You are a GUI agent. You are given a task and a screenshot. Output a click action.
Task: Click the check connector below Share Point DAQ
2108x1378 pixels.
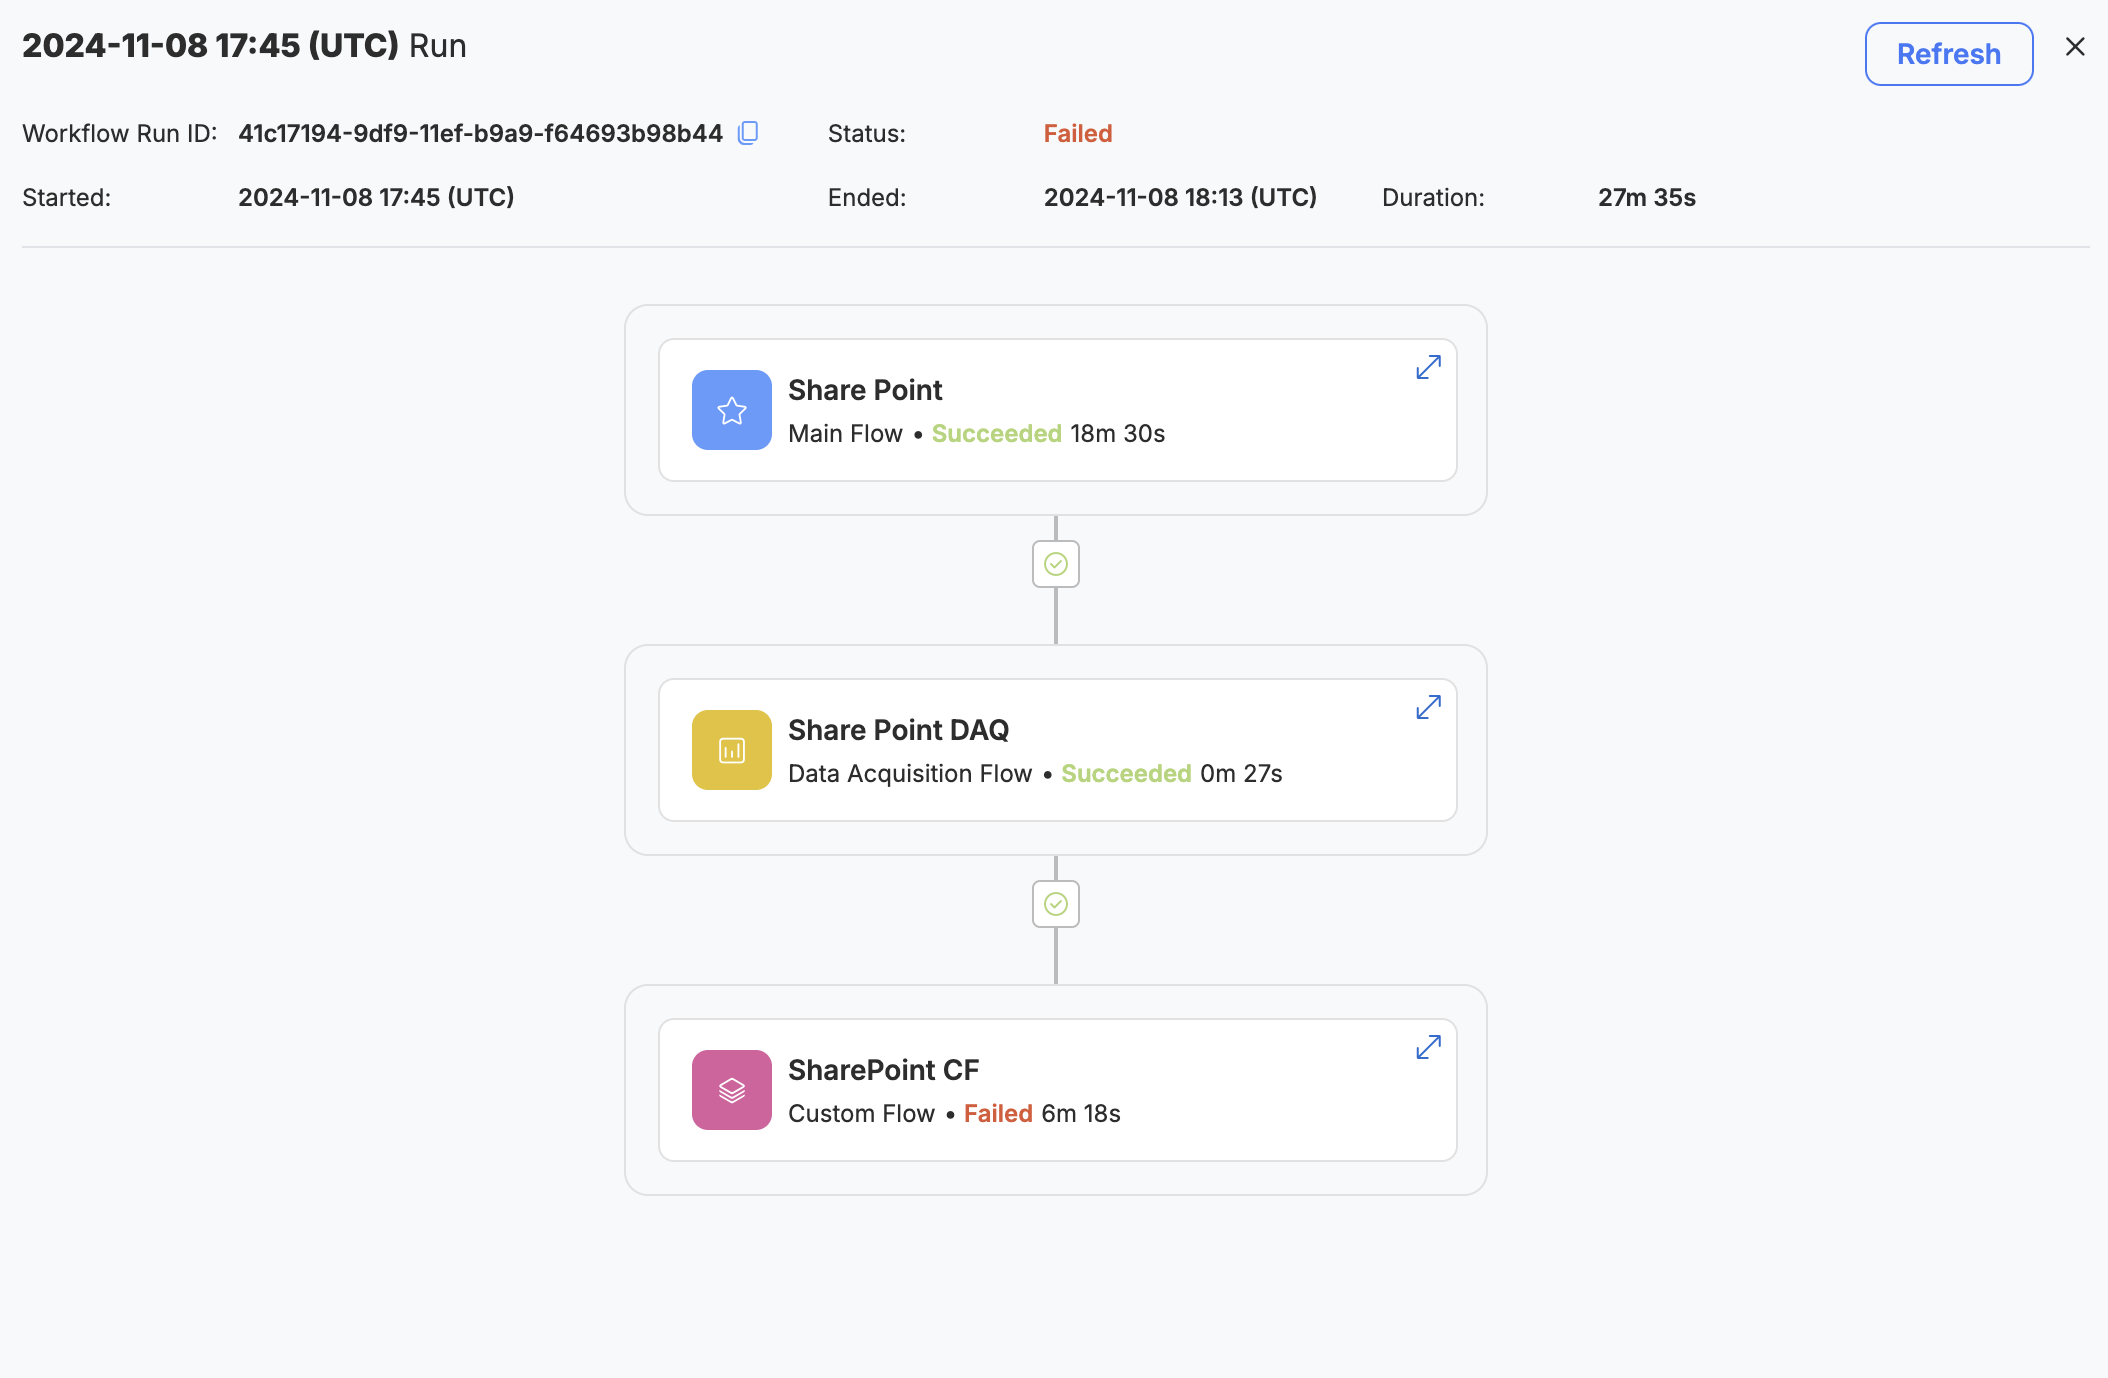pyautogui.click(x=1056, y=904)
